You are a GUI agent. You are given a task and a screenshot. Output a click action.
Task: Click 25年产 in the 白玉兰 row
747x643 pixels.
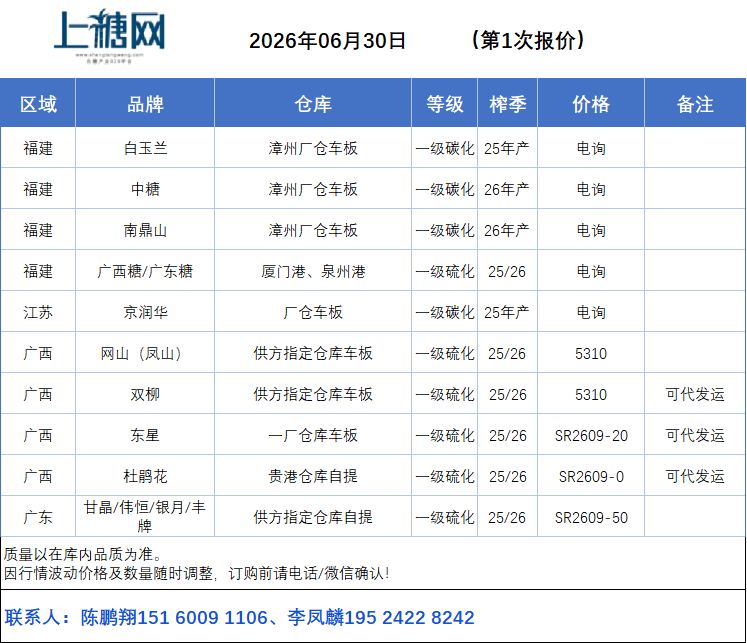coord(507,148)
